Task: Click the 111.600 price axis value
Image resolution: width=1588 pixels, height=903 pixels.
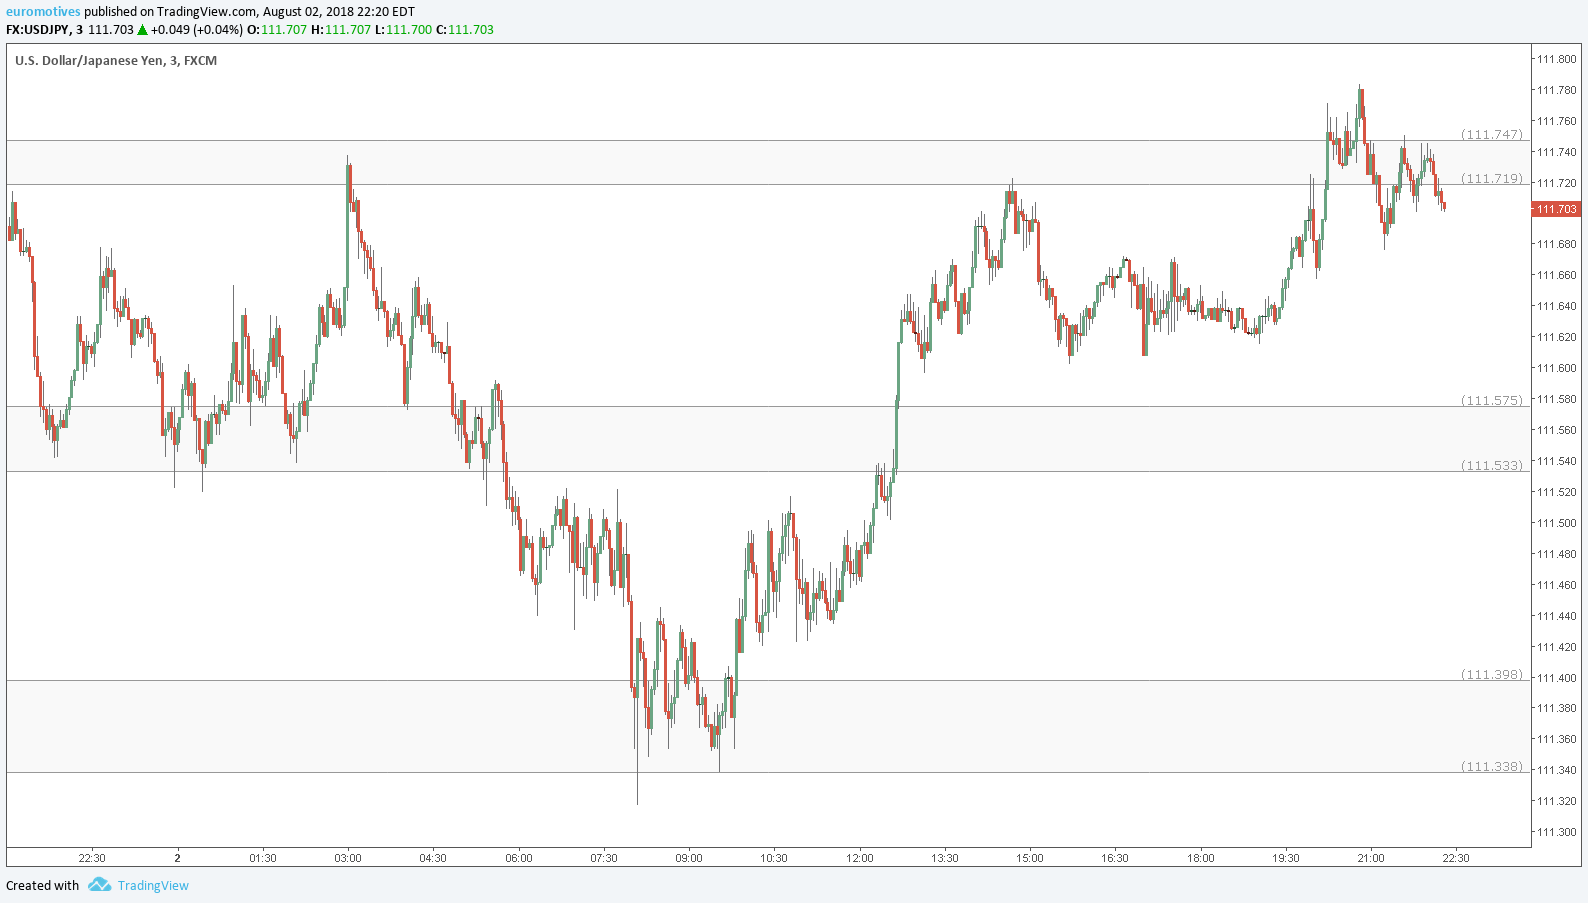Action: 1556,368
